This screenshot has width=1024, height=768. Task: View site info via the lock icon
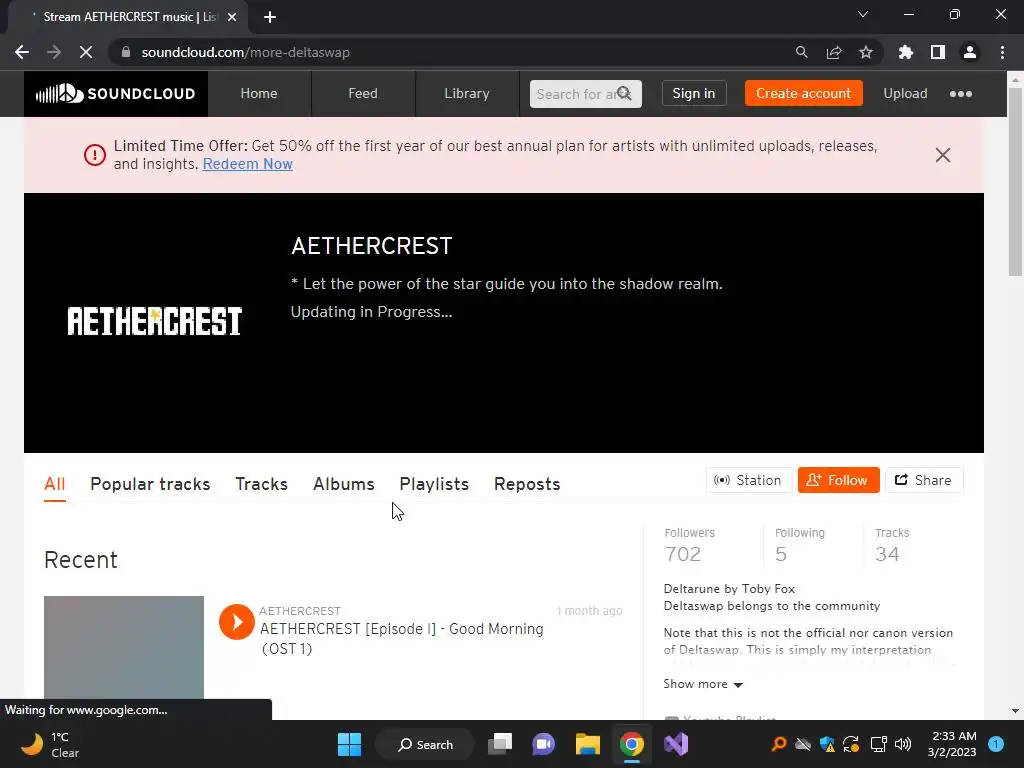(126, 52)
